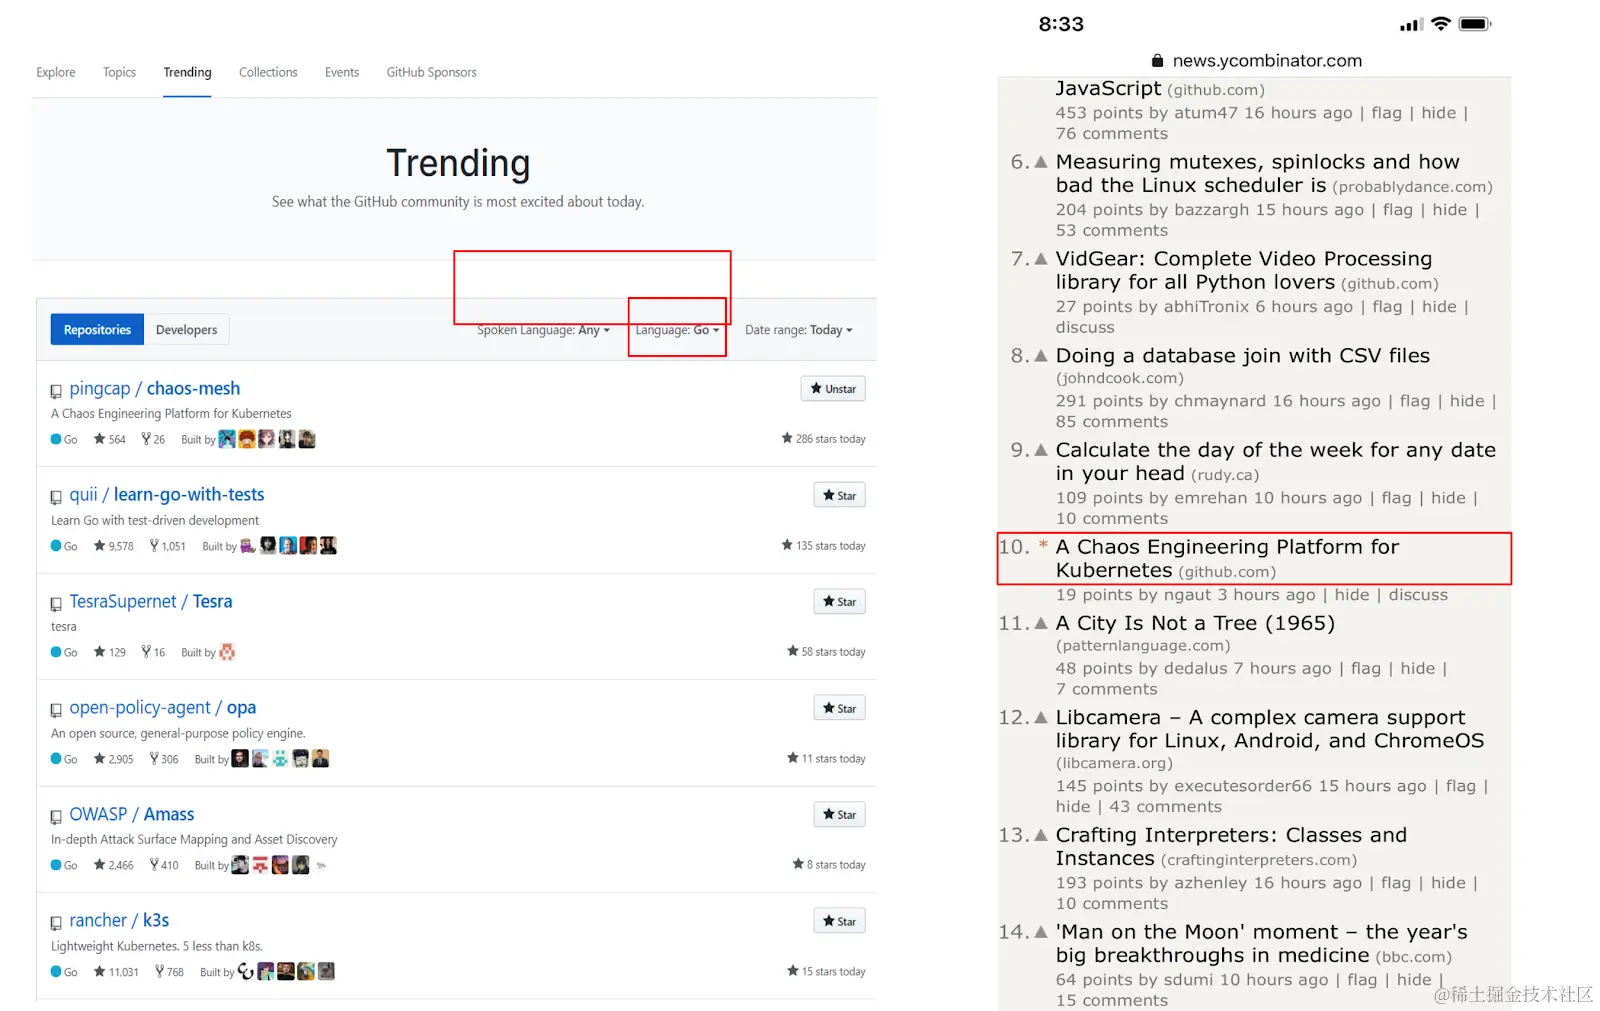This screenshot has height=1011, width=1600.
Task: Star the OWASP/Amass repository
Action: coord(839,815)
